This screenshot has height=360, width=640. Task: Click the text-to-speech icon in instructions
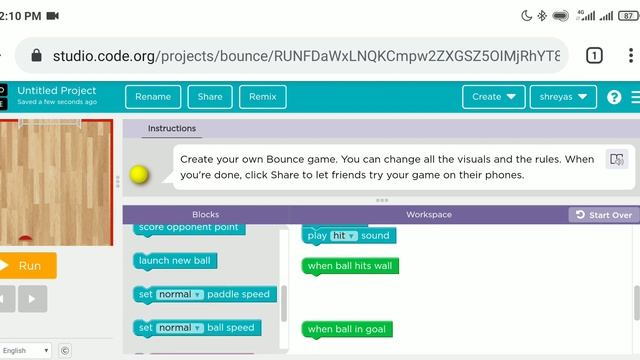tap(616, 159)
